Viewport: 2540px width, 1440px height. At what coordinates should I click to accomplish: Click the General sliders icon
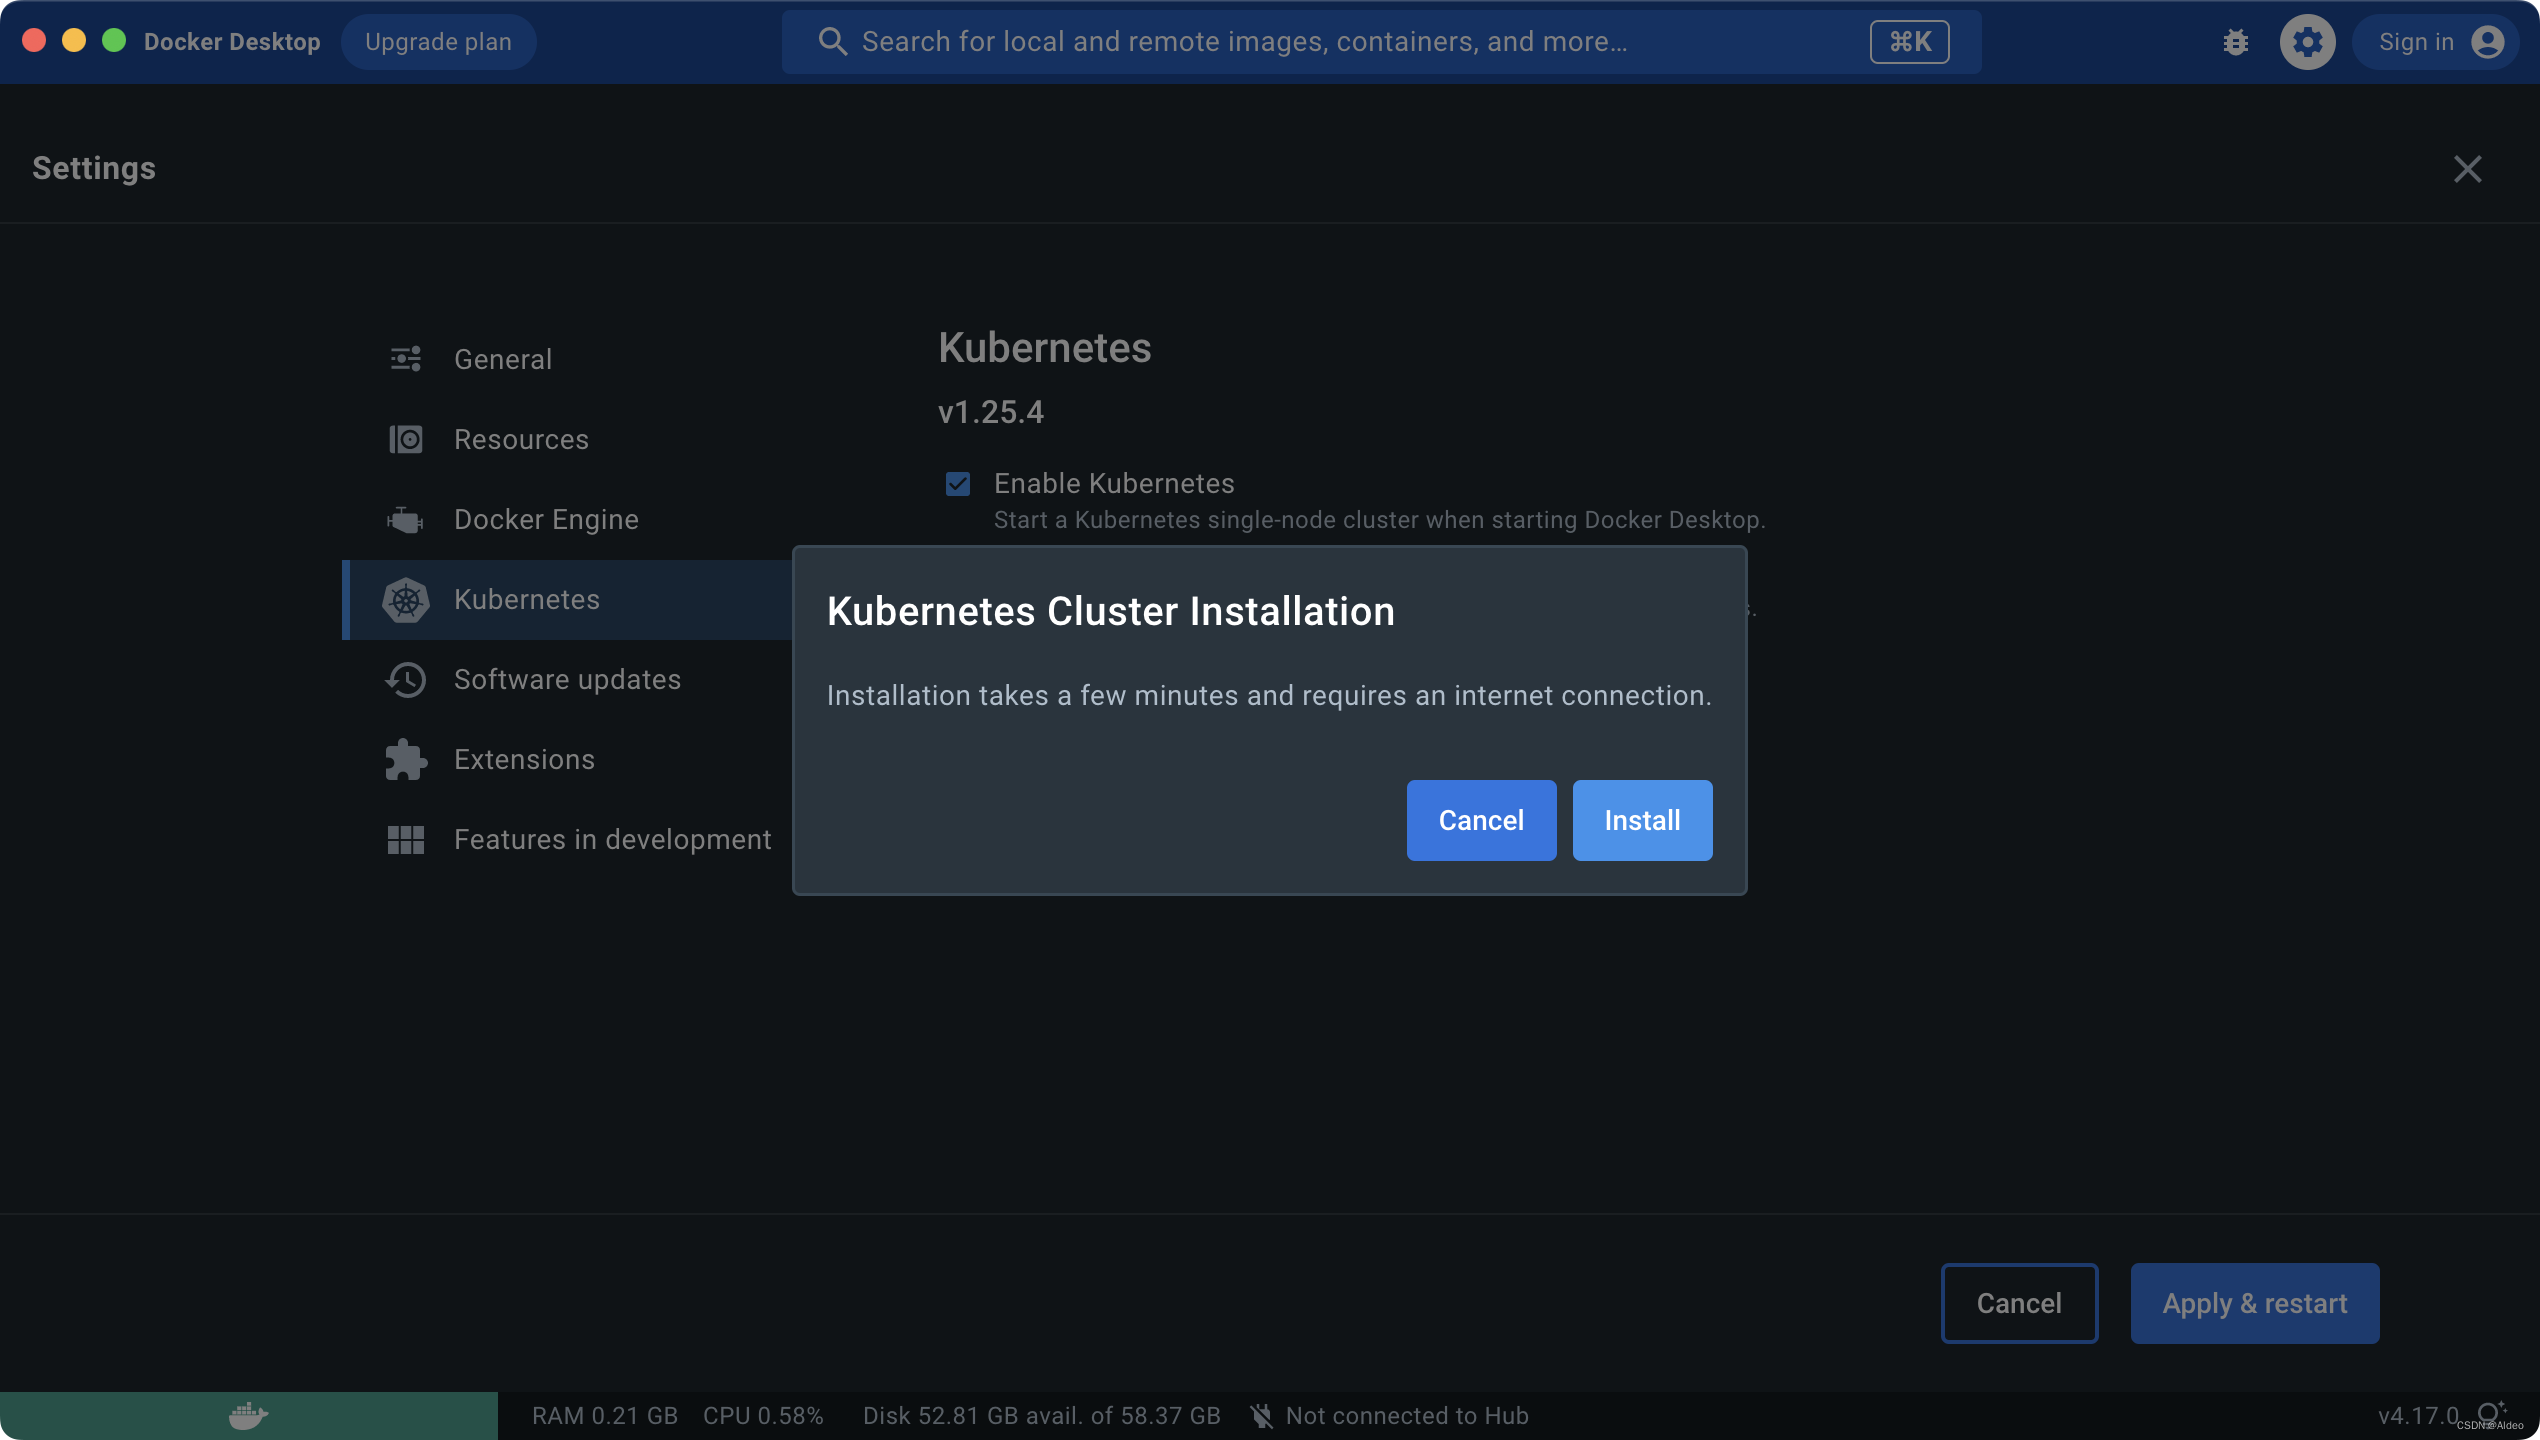pos(406,359)
